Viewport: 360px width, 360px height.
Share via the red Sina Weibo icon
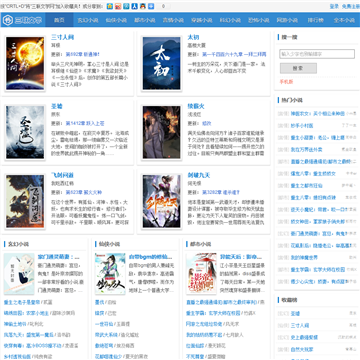[x=118, y=6]
